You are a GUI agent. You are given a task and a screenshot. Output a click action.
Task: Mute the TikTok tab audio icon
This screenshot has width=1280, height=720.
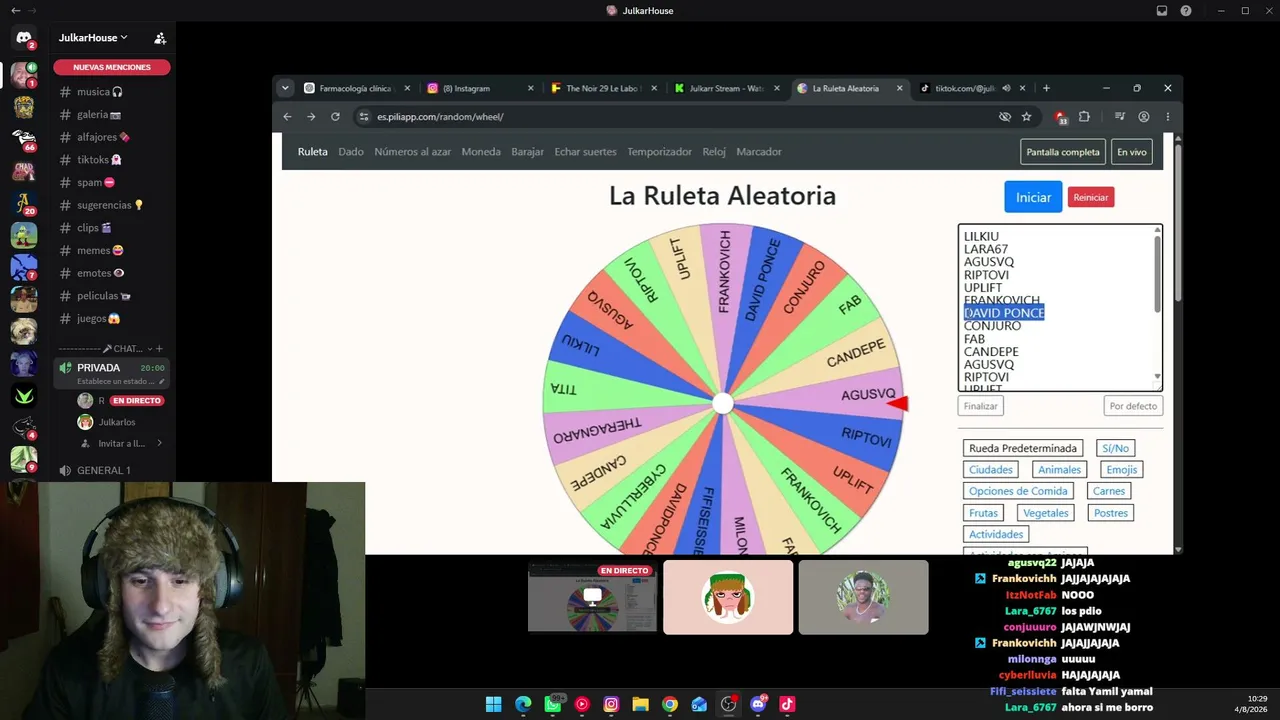[1006, 88]
